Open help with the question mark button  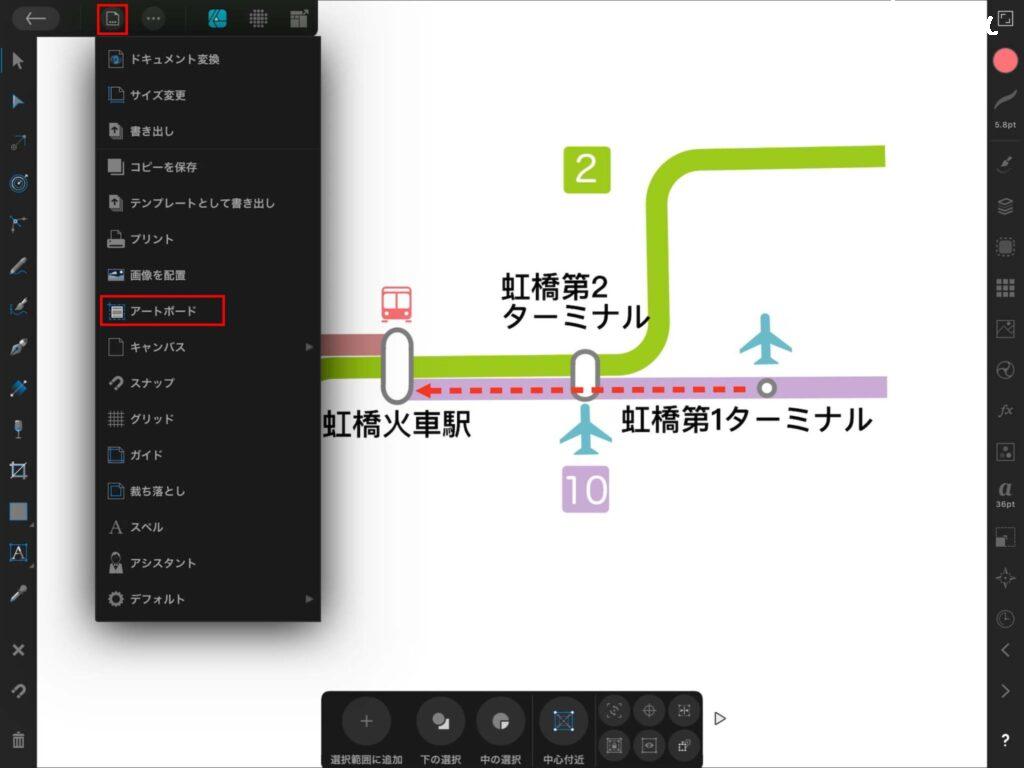click(1005, 740)
